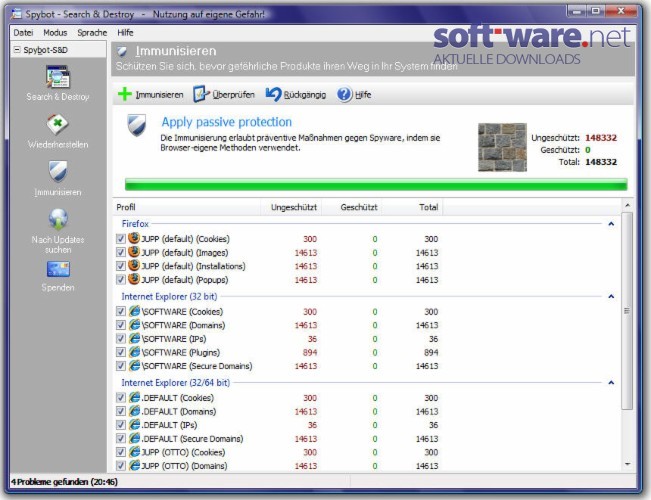
Task: Click the shield icon beside Apply passive protection
Action: click(137, 125)
